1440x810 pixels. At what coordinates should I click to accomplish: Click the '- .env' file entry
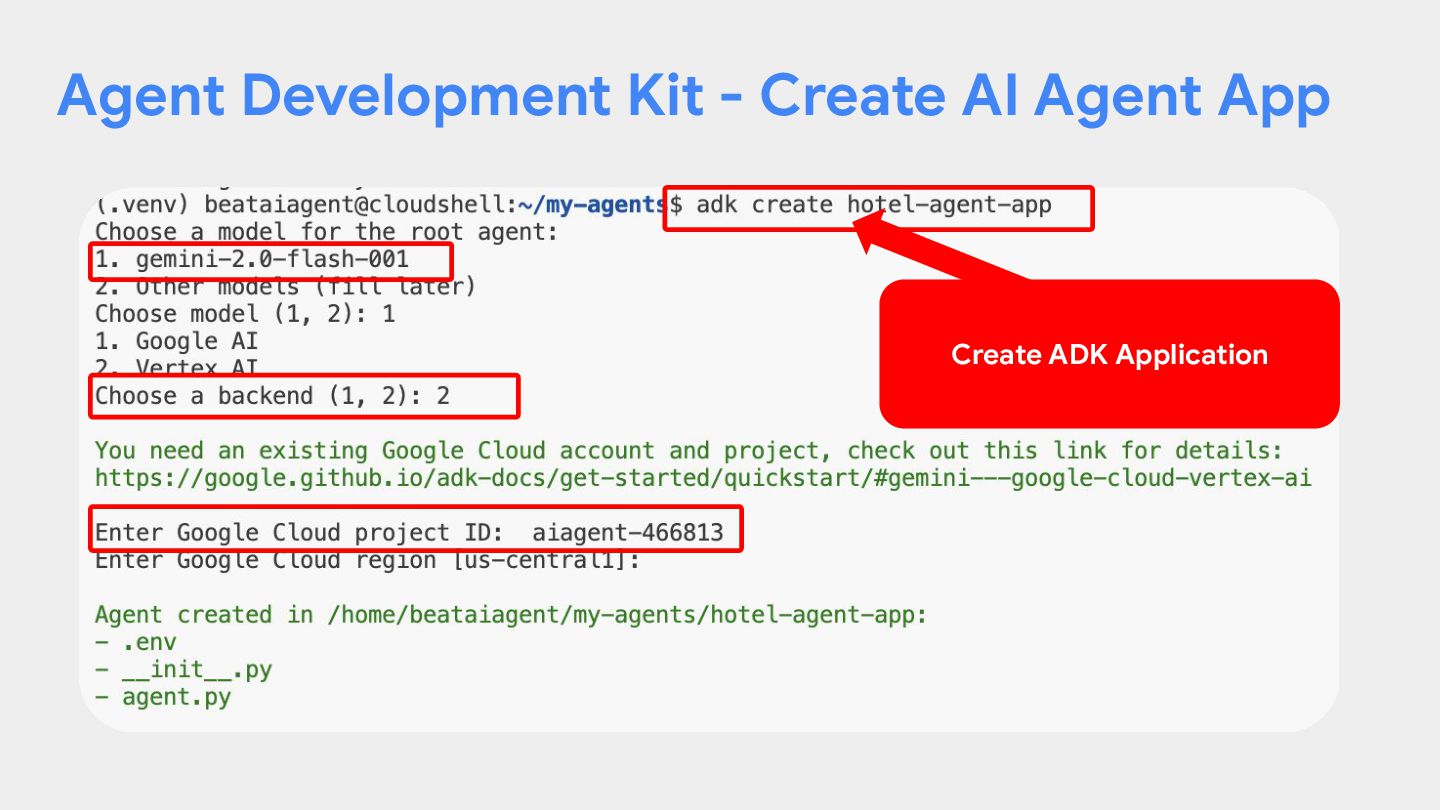coord(135,642)
